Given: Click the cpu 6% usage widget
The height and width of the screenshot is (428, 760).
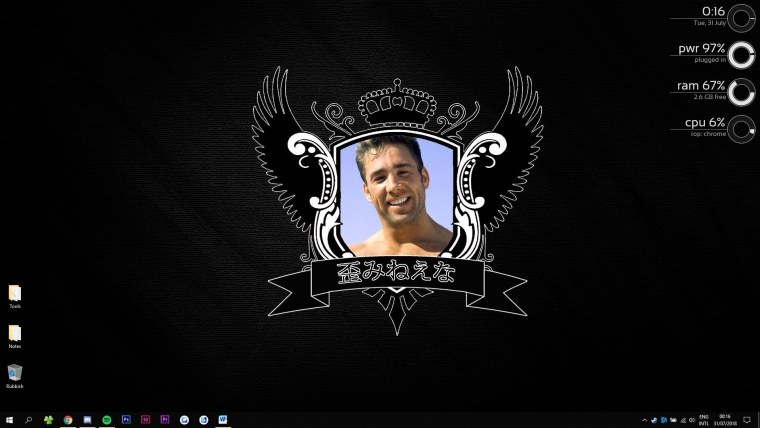Looking at the screenshot, I should (718, 126).
